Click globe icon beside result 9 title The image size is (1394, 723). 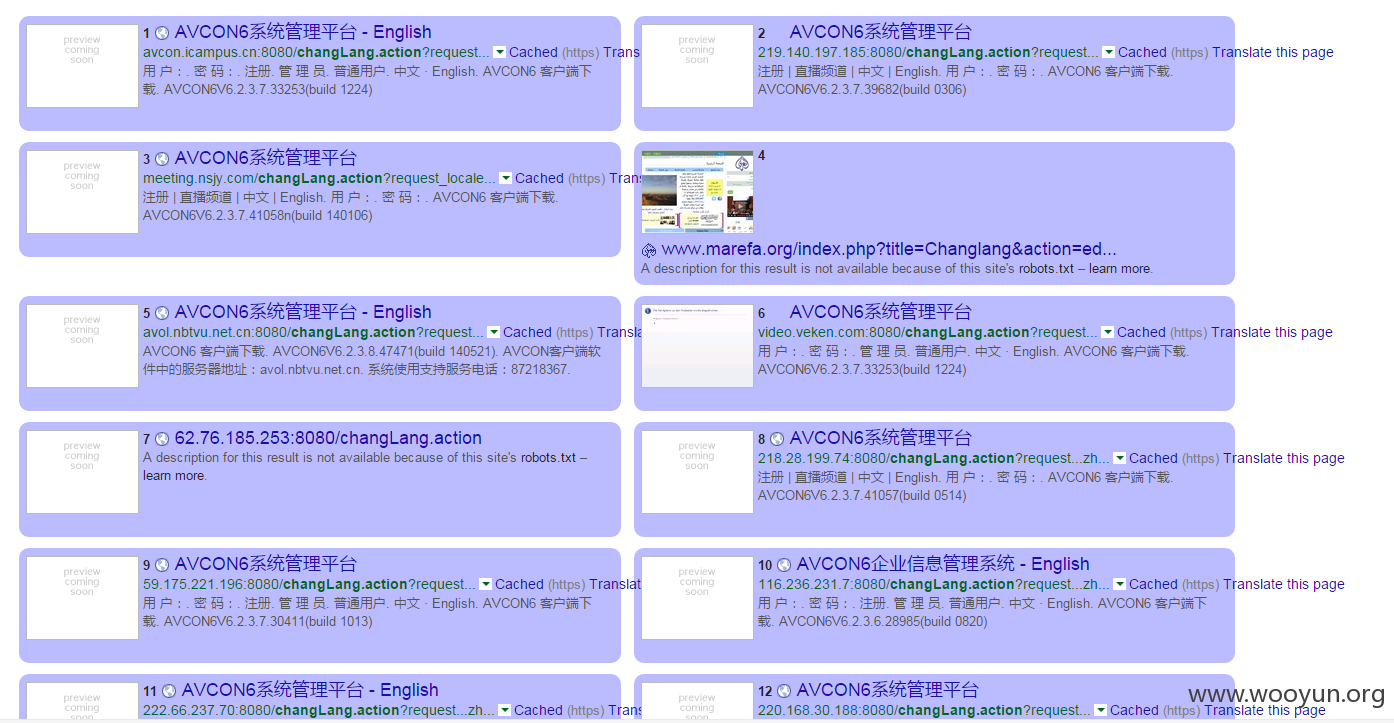(x=162, y=565)
